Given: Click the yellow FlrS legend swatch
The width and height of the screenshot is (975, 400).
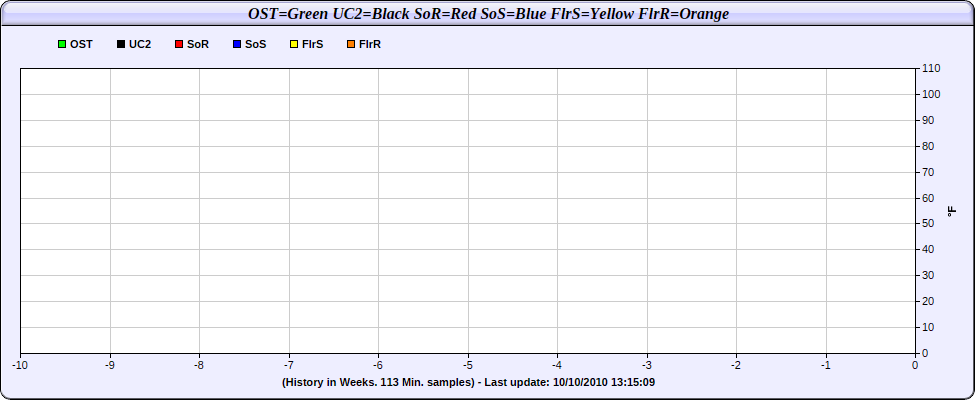Looking at the screenshot, I should click(293, 45).
